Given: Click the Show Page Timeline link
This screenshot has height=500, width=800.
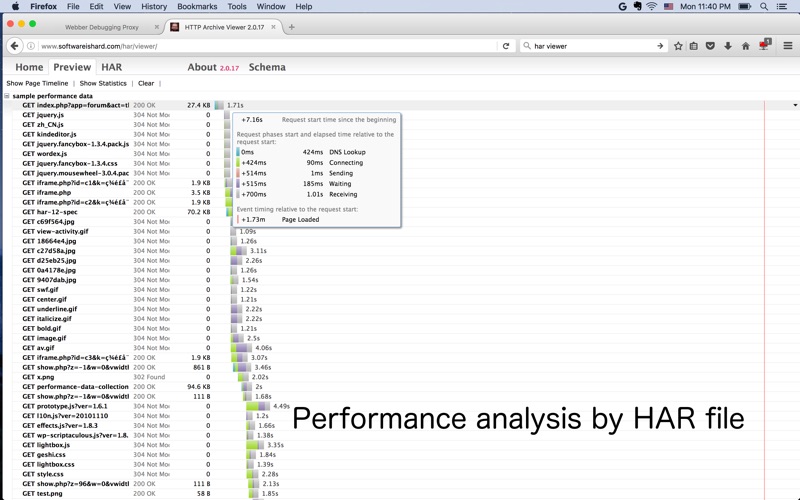Looking at the screenshot, I should (x=37, y=84).
